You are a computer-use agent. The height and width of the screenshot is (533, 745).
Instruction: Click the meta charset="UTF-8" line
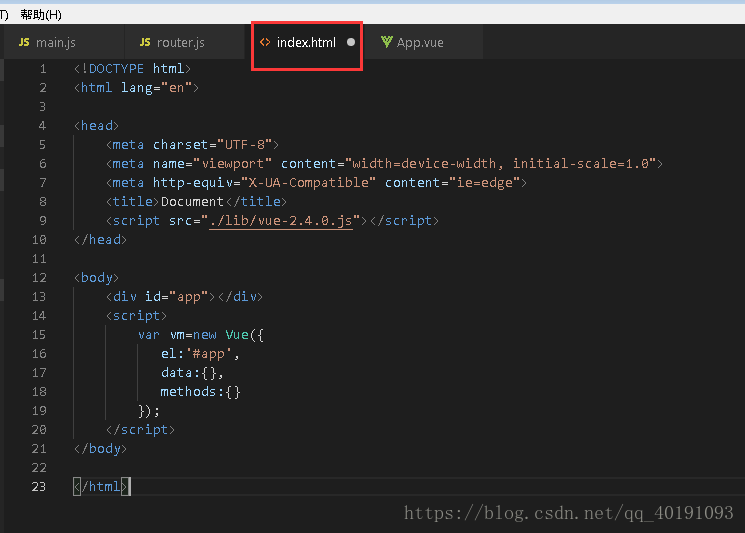coord(192,145)
